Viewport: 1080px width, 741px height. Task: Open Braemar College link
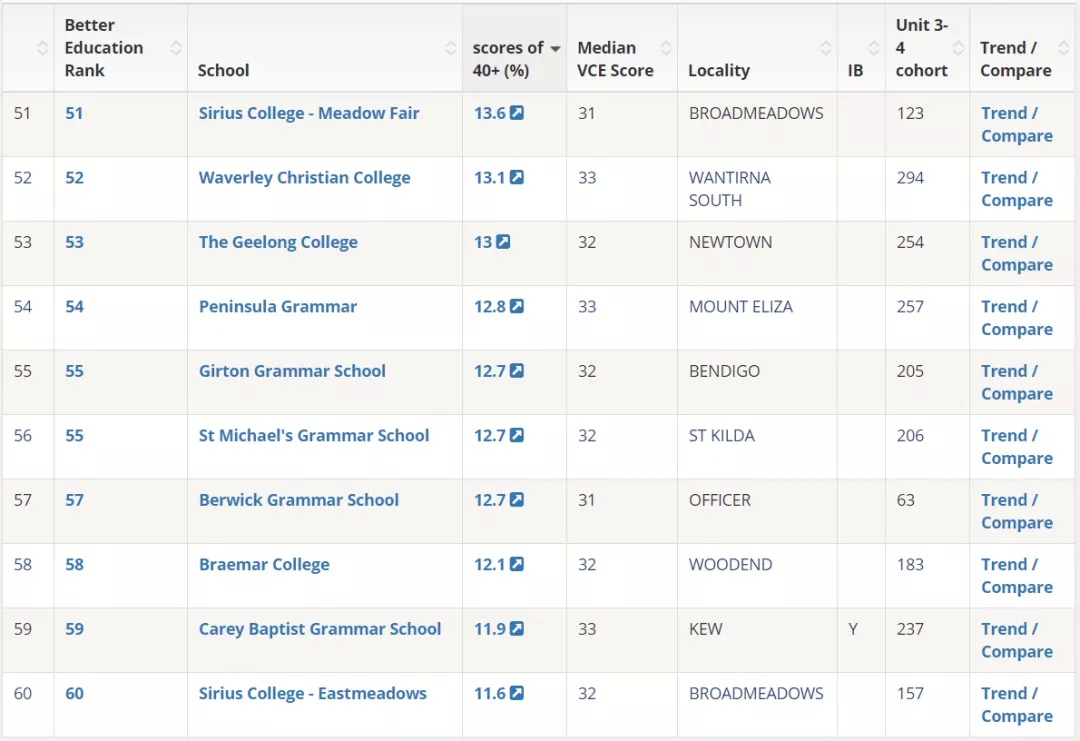point(264,565)
